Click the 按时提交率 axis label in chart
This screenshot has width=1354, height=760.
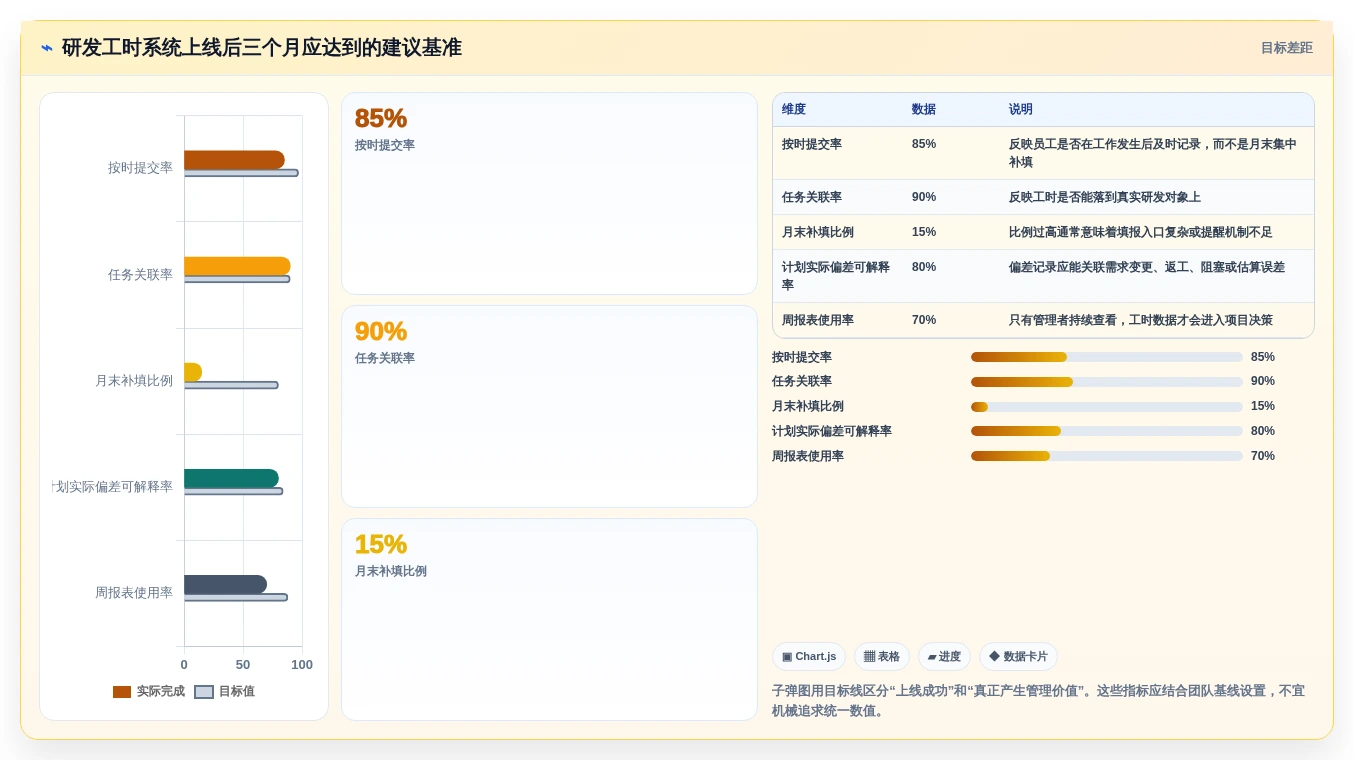[x=140, y=168]
